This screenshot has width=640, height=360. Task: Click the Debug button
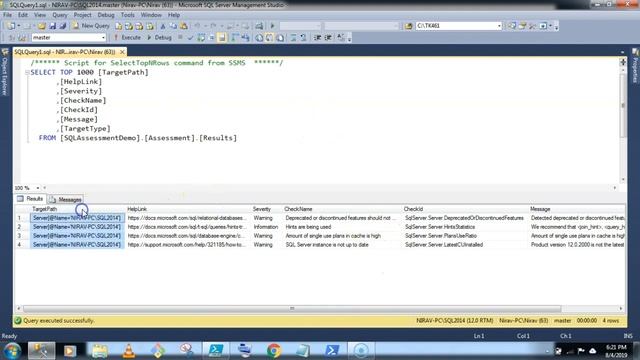coord(159,38)
